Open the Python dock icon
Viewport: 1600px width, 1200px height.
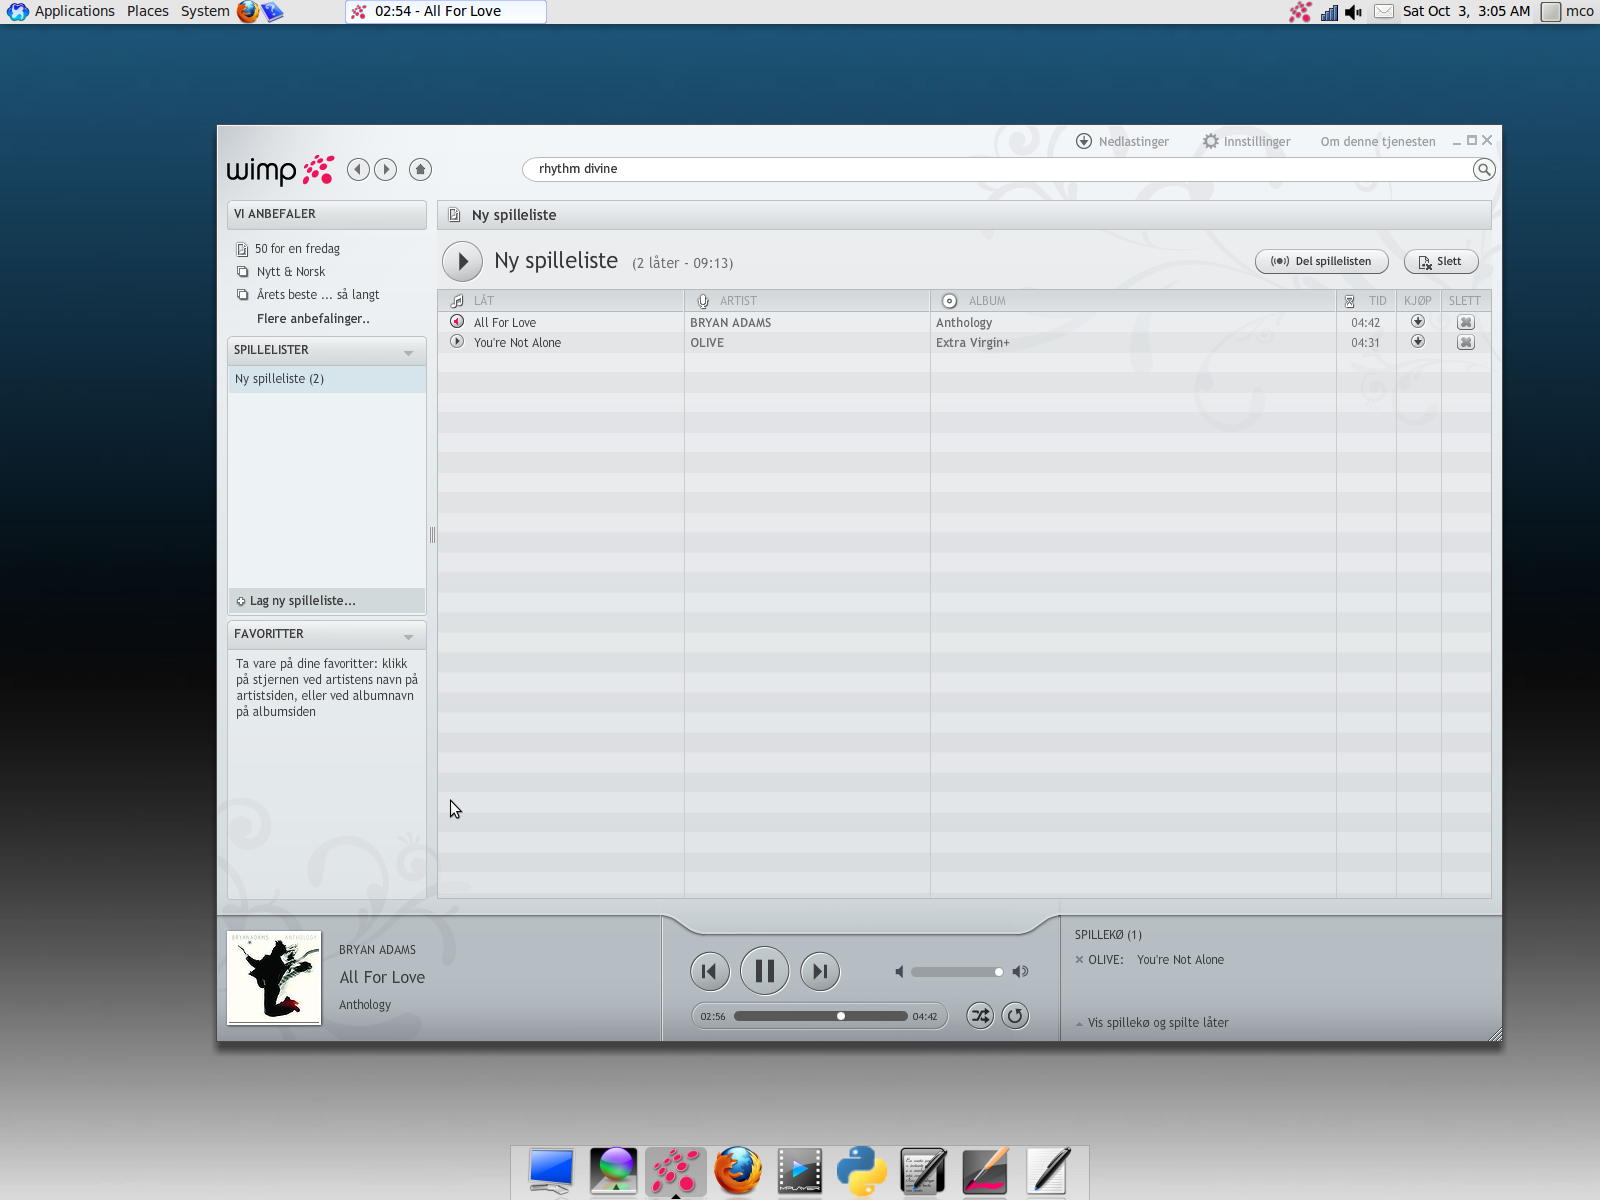click(862, 1171)
